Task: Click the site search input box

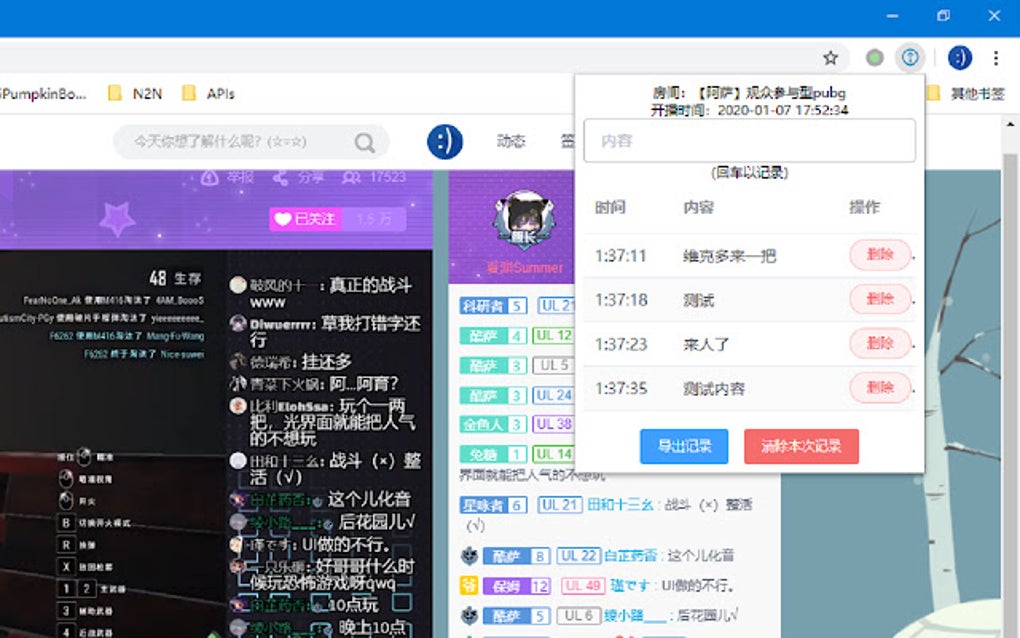Action: point(241,142)
